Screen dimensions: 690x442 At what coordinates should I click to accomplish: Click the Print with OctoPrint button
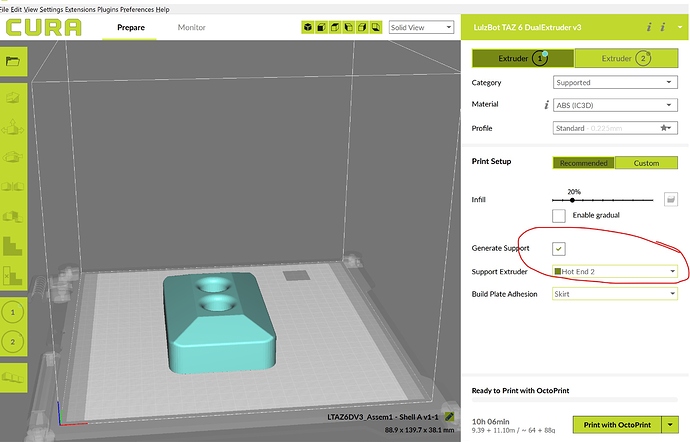click(617, 425)
